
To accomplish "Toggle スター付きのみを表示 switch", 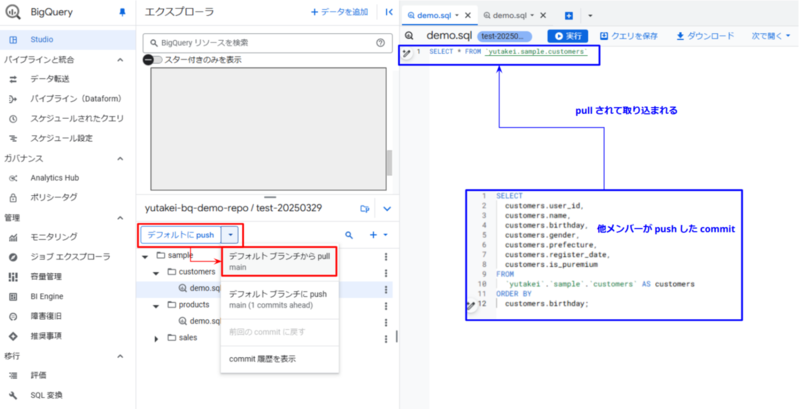I will [152, 60].
